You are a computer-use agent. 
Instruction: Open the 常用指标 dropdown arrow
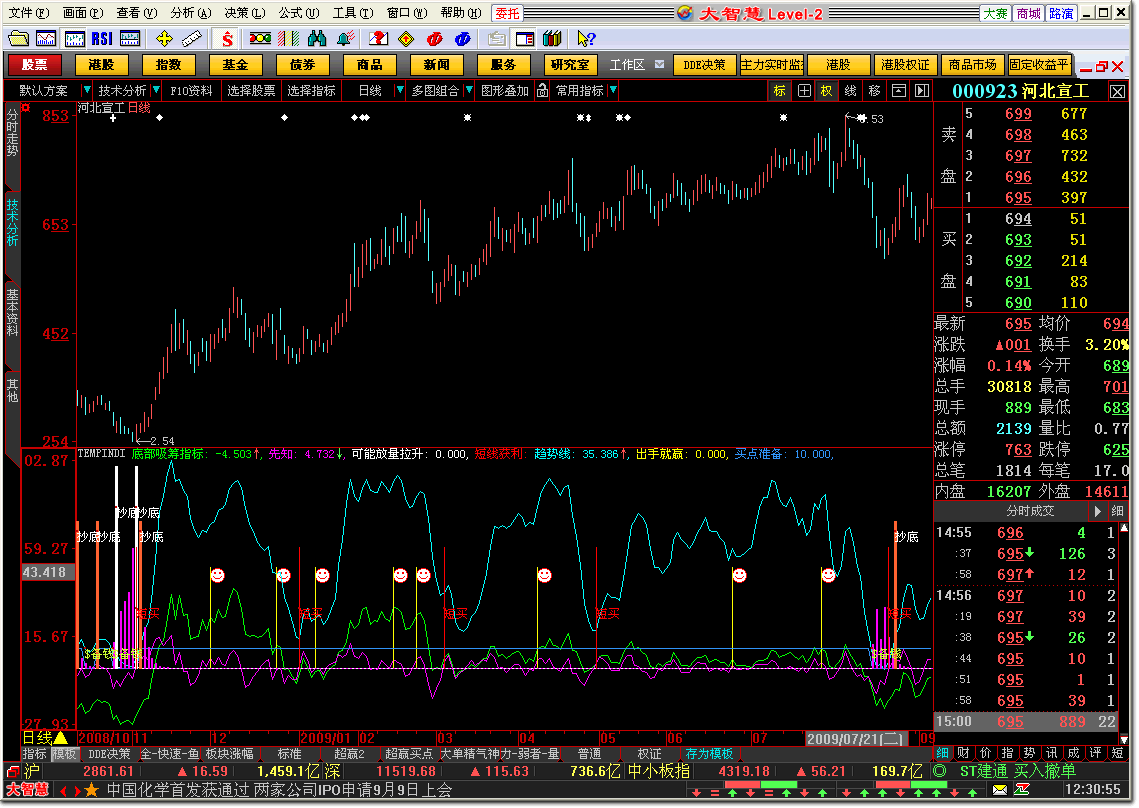(614, 90)
